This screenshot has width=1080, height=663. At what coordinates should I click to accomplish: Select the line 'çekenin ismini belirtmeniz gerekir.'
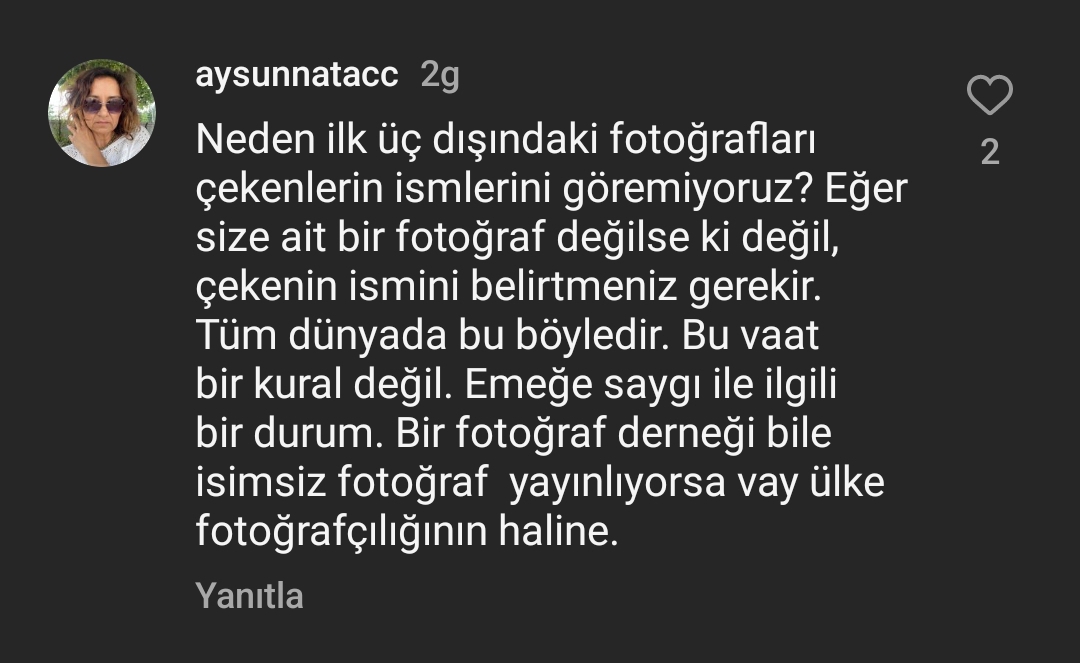[x=509, y=286]
